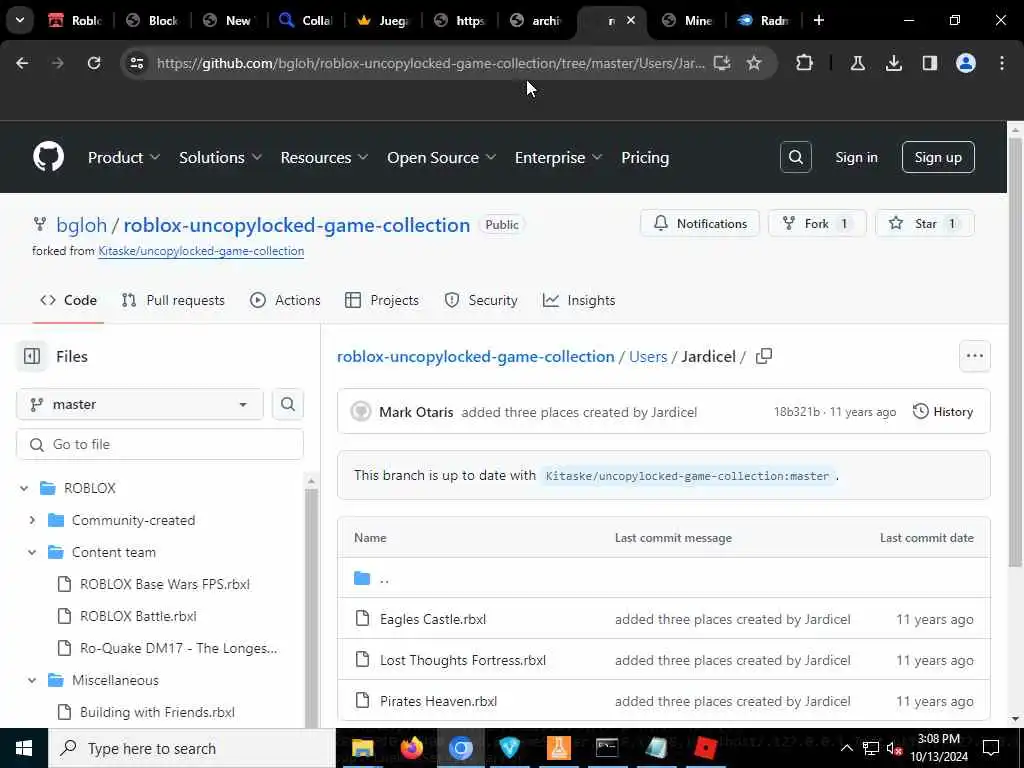
Task: Toggle Chrome side panel icon
Action: point(929,63)
